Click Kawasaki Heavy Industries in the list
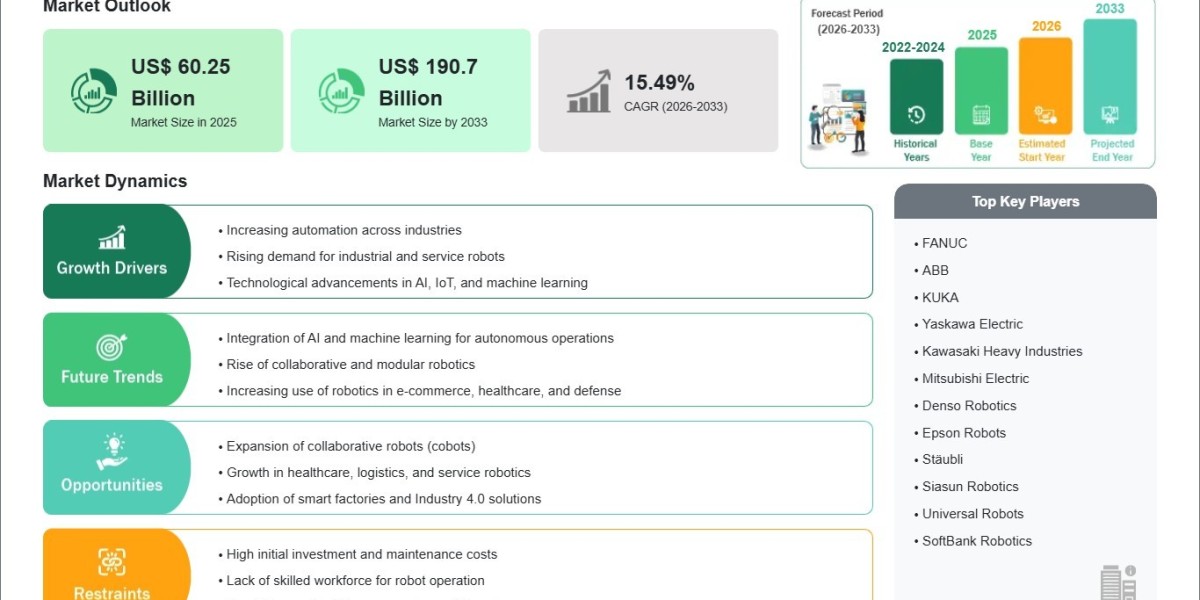Viewport: 1200px width, 600px height. coord(1002,351)
